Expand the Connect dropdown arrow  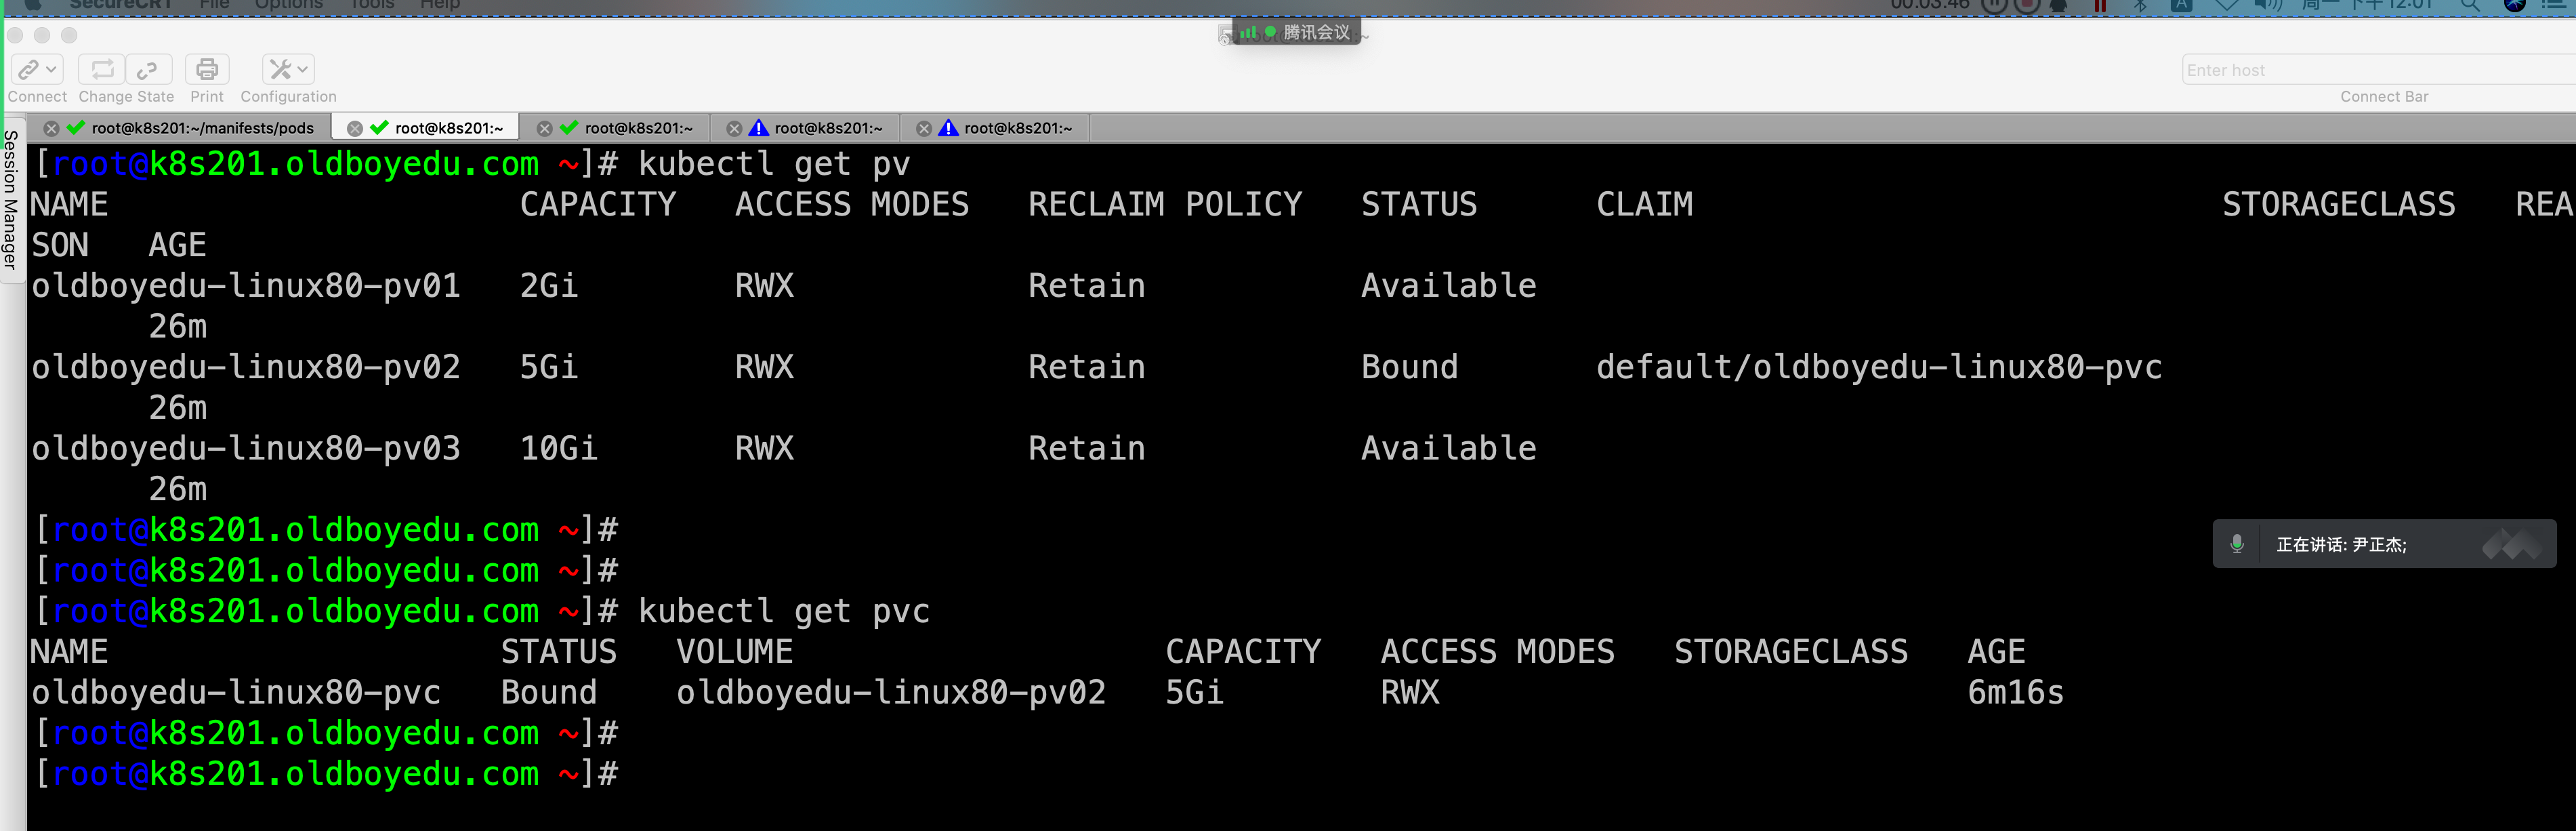(x=52, y=69)
